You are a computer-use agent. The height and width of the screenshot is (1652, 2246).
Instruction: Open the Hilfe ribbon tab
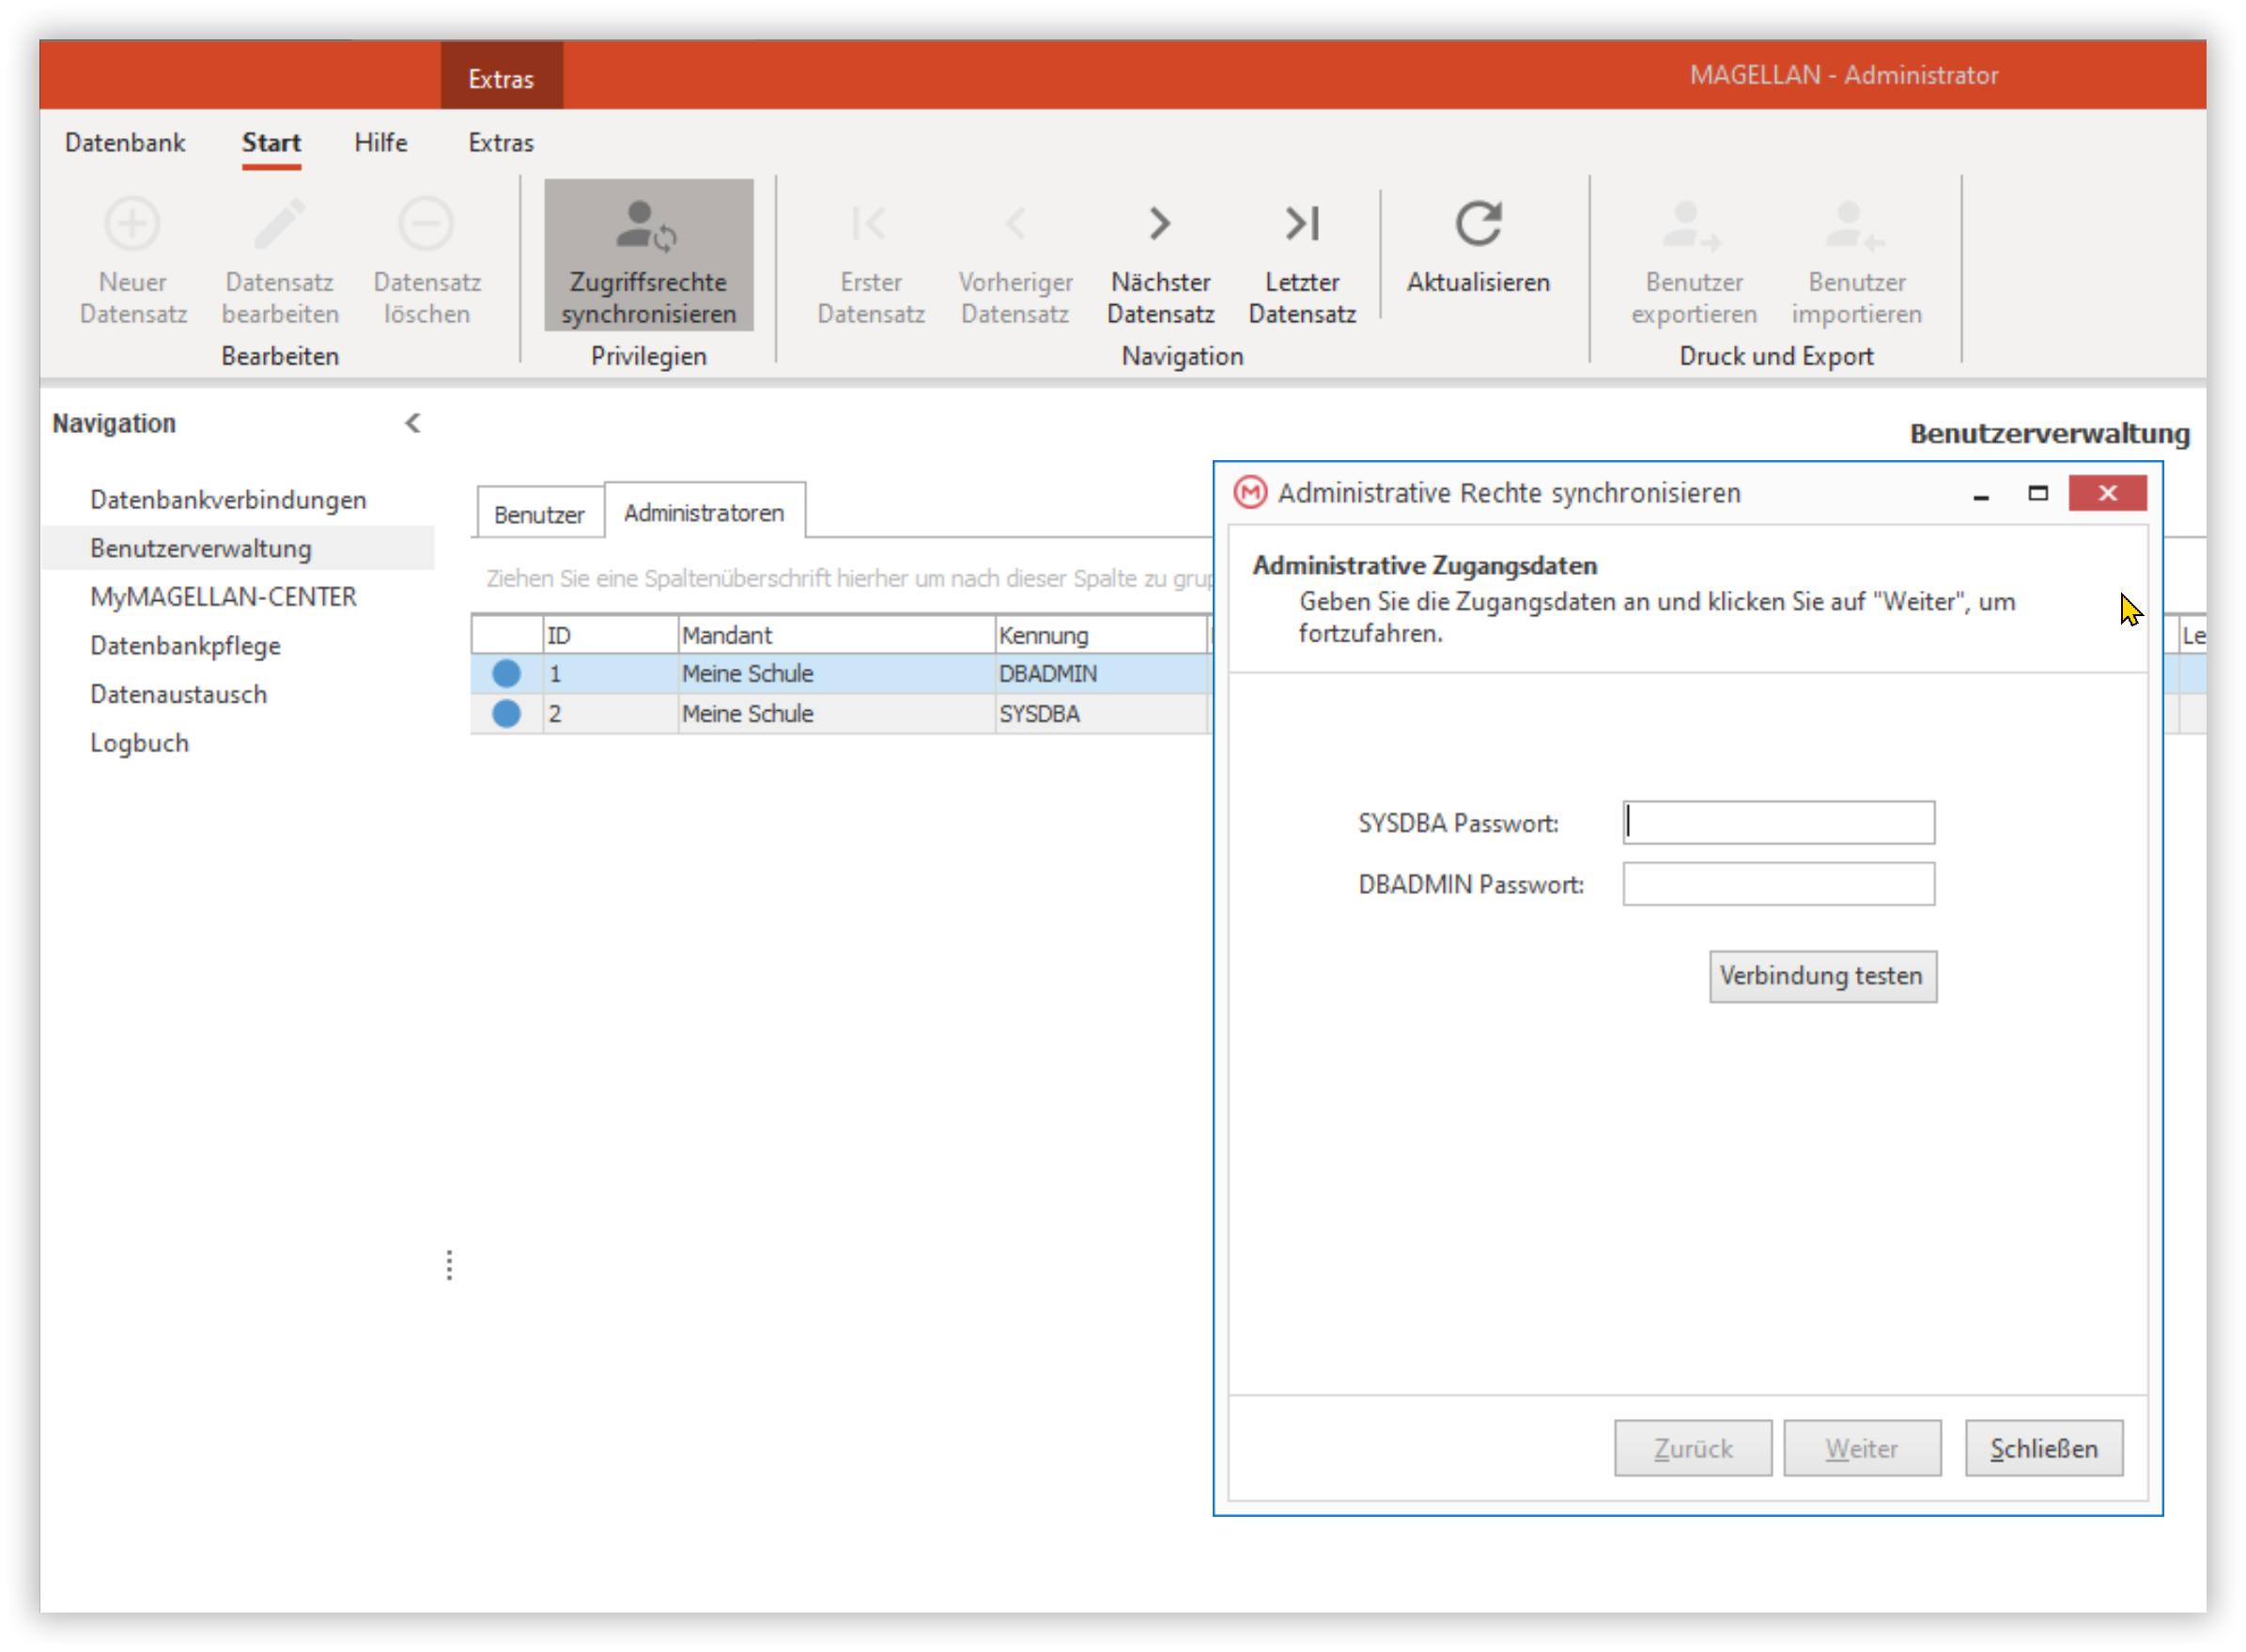380,143
